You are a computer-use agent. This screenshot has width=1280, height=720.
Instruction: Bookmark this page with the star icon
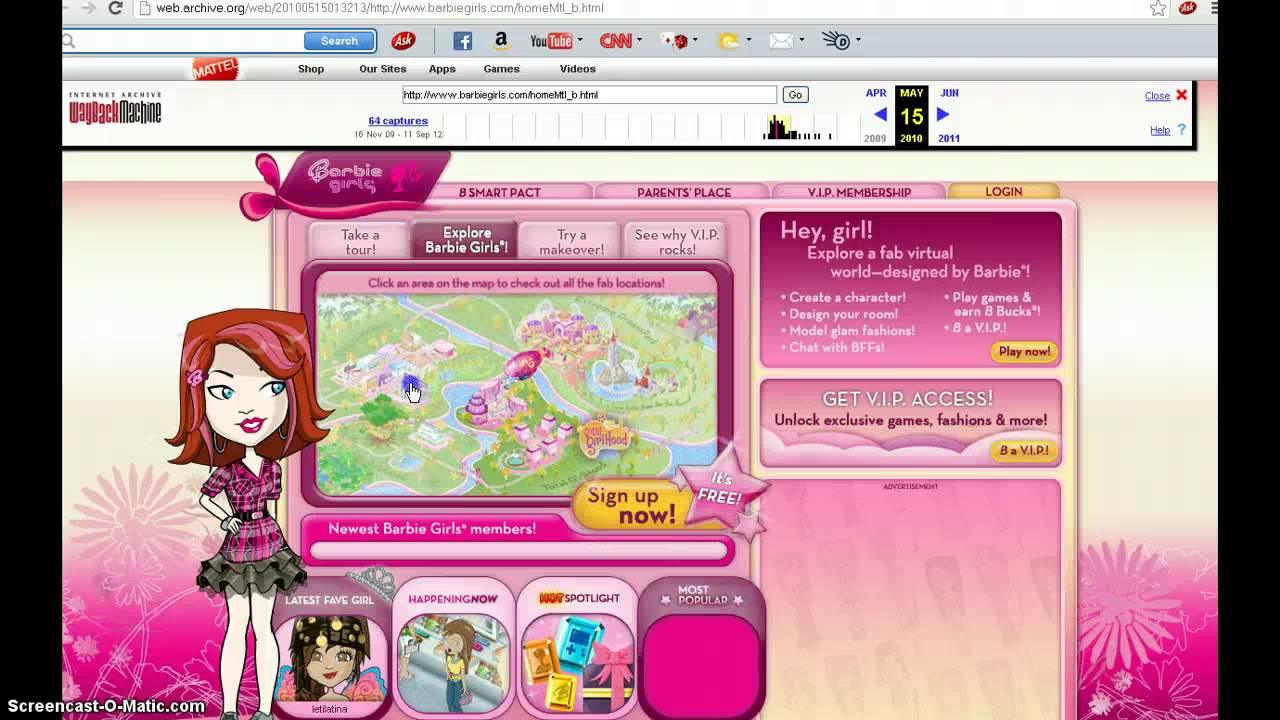point(1158,8)
